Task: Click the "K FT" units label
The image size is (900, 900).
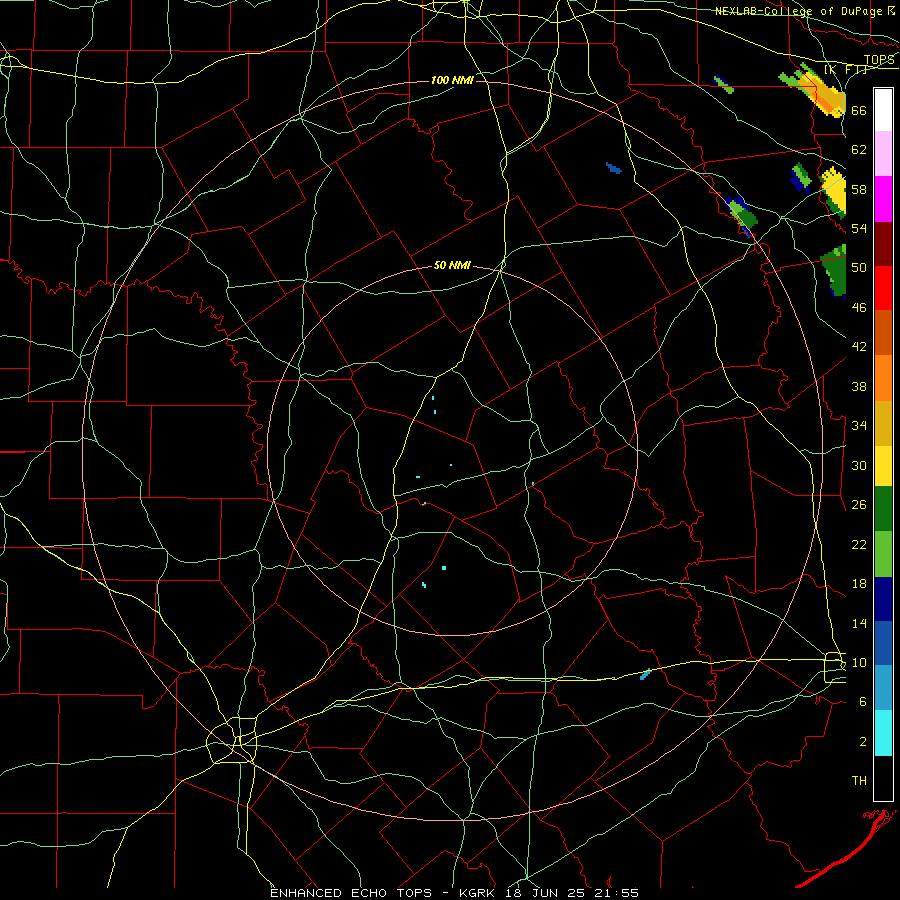Action: point(845,69)
